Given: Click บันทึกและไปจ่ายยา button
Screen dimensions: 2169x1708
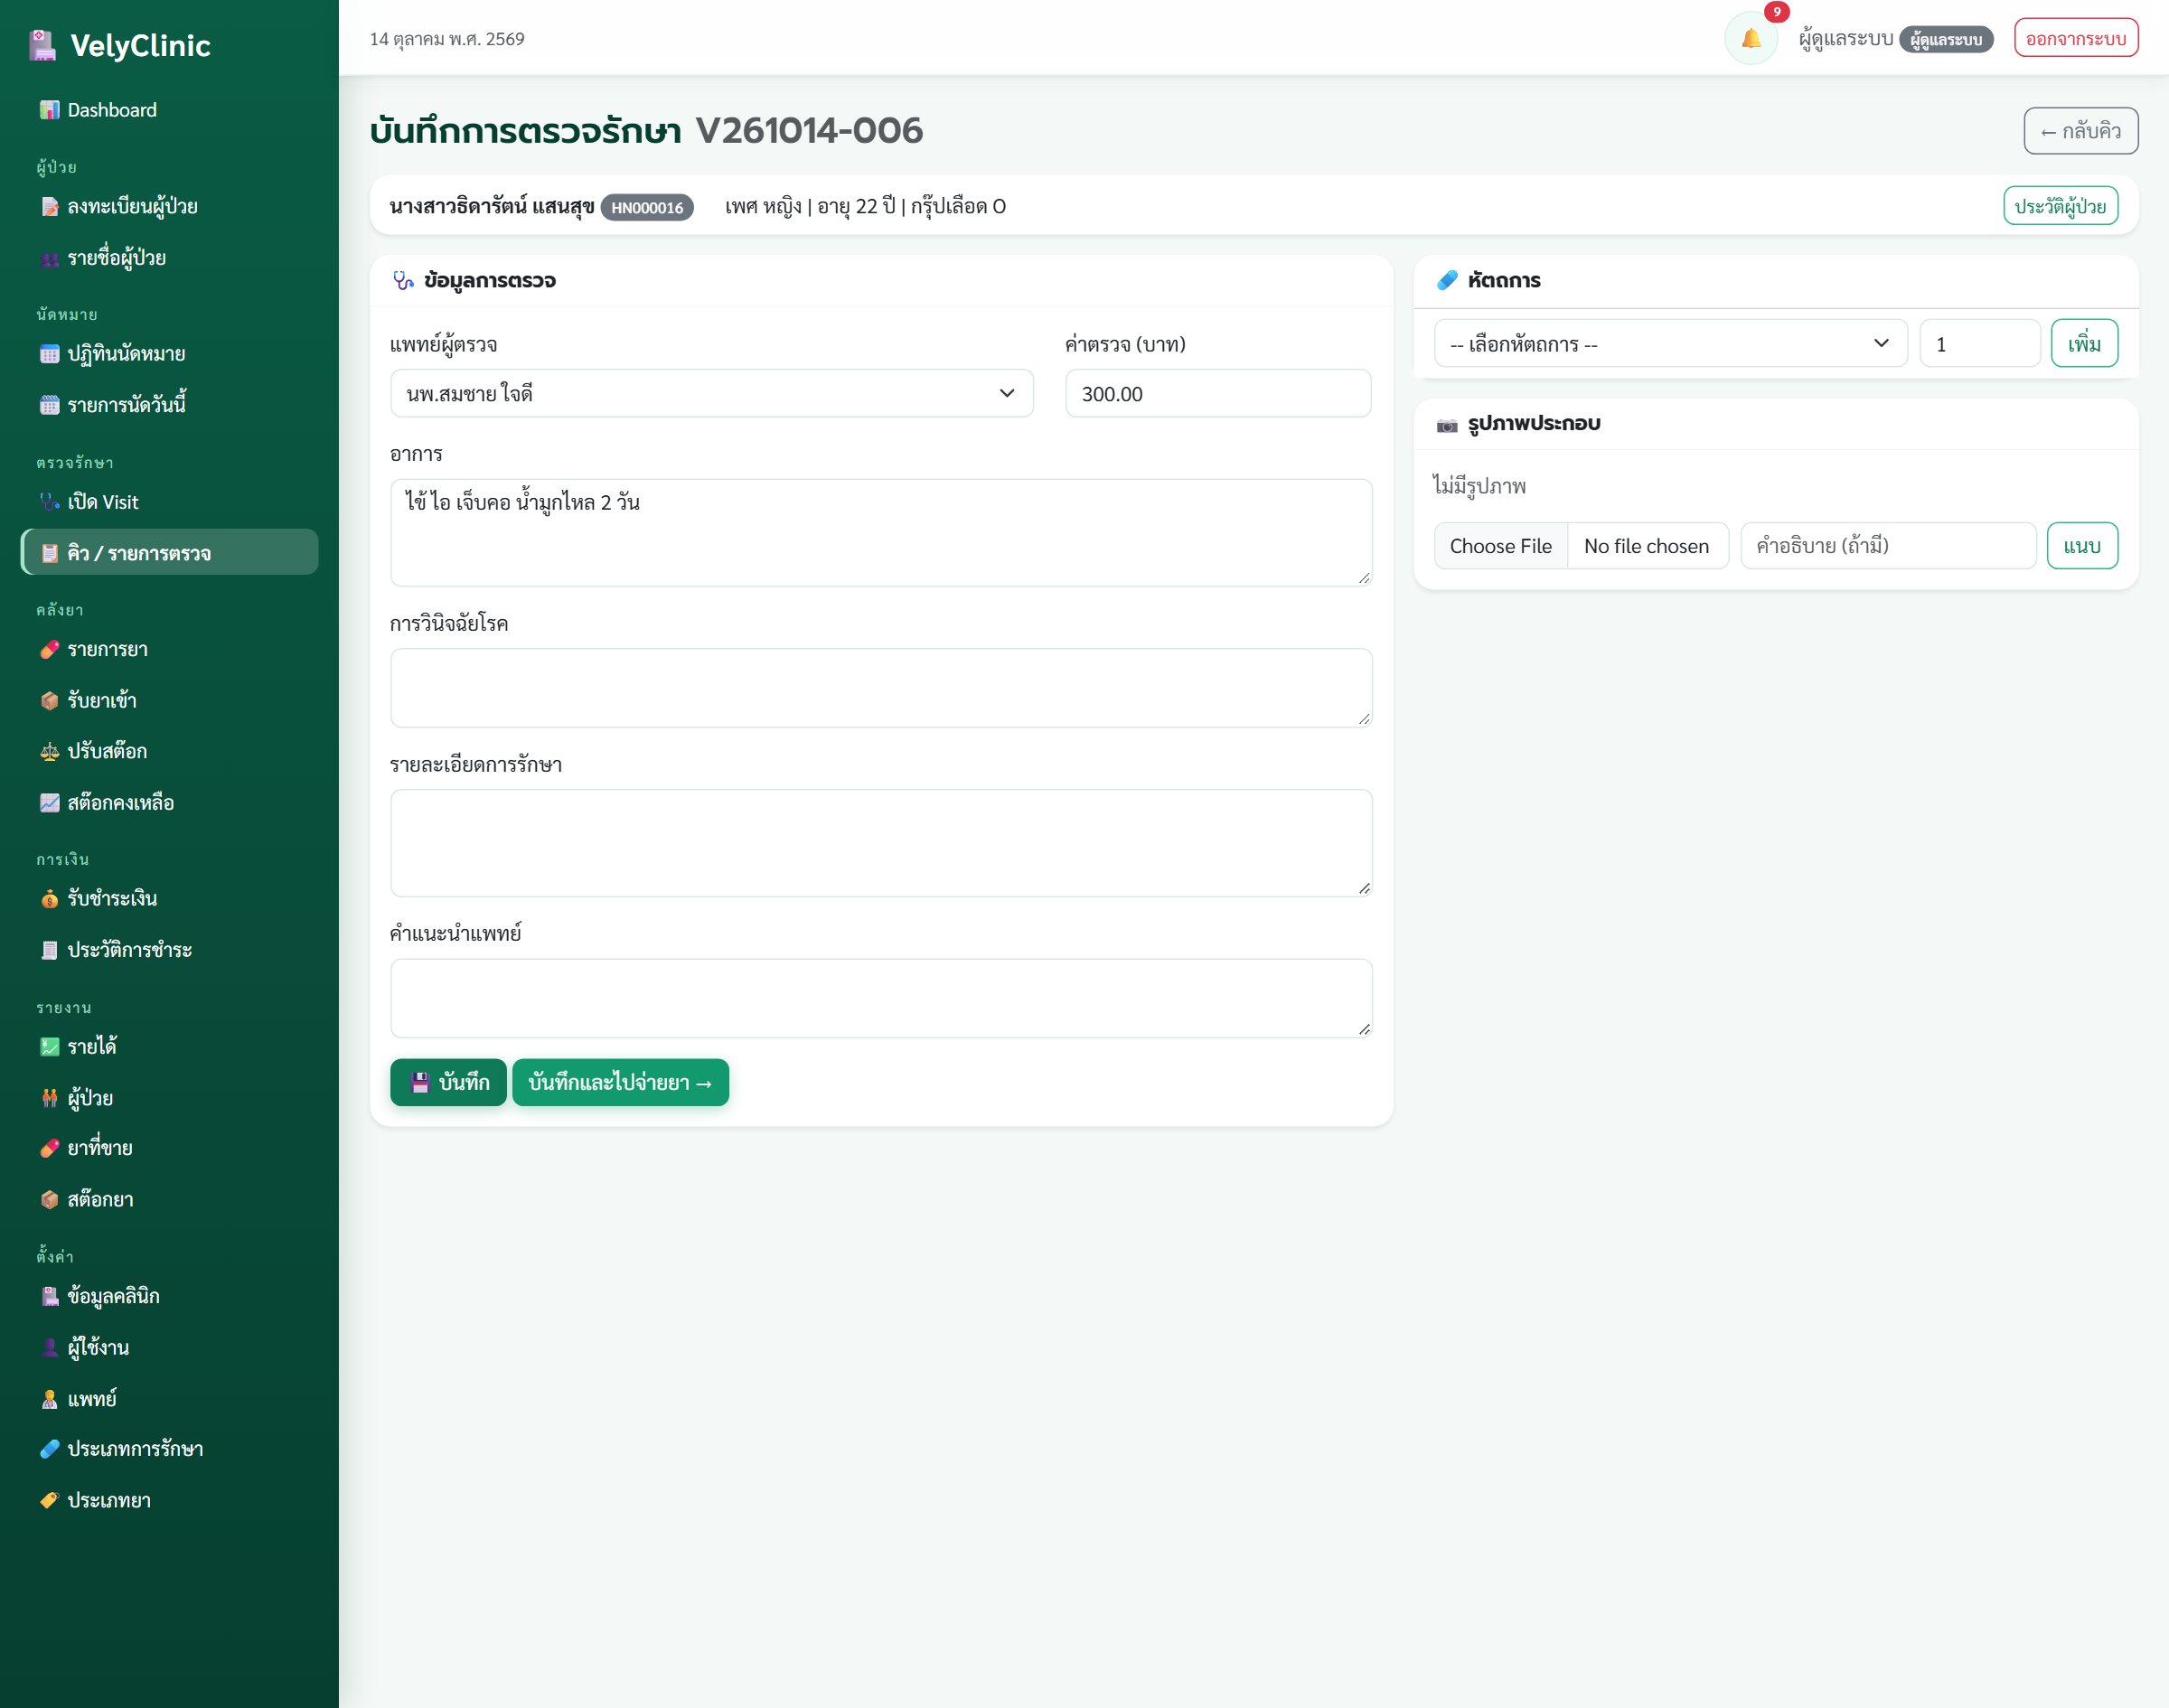Looking at the screenshot, I should [x=620, y=1082].
